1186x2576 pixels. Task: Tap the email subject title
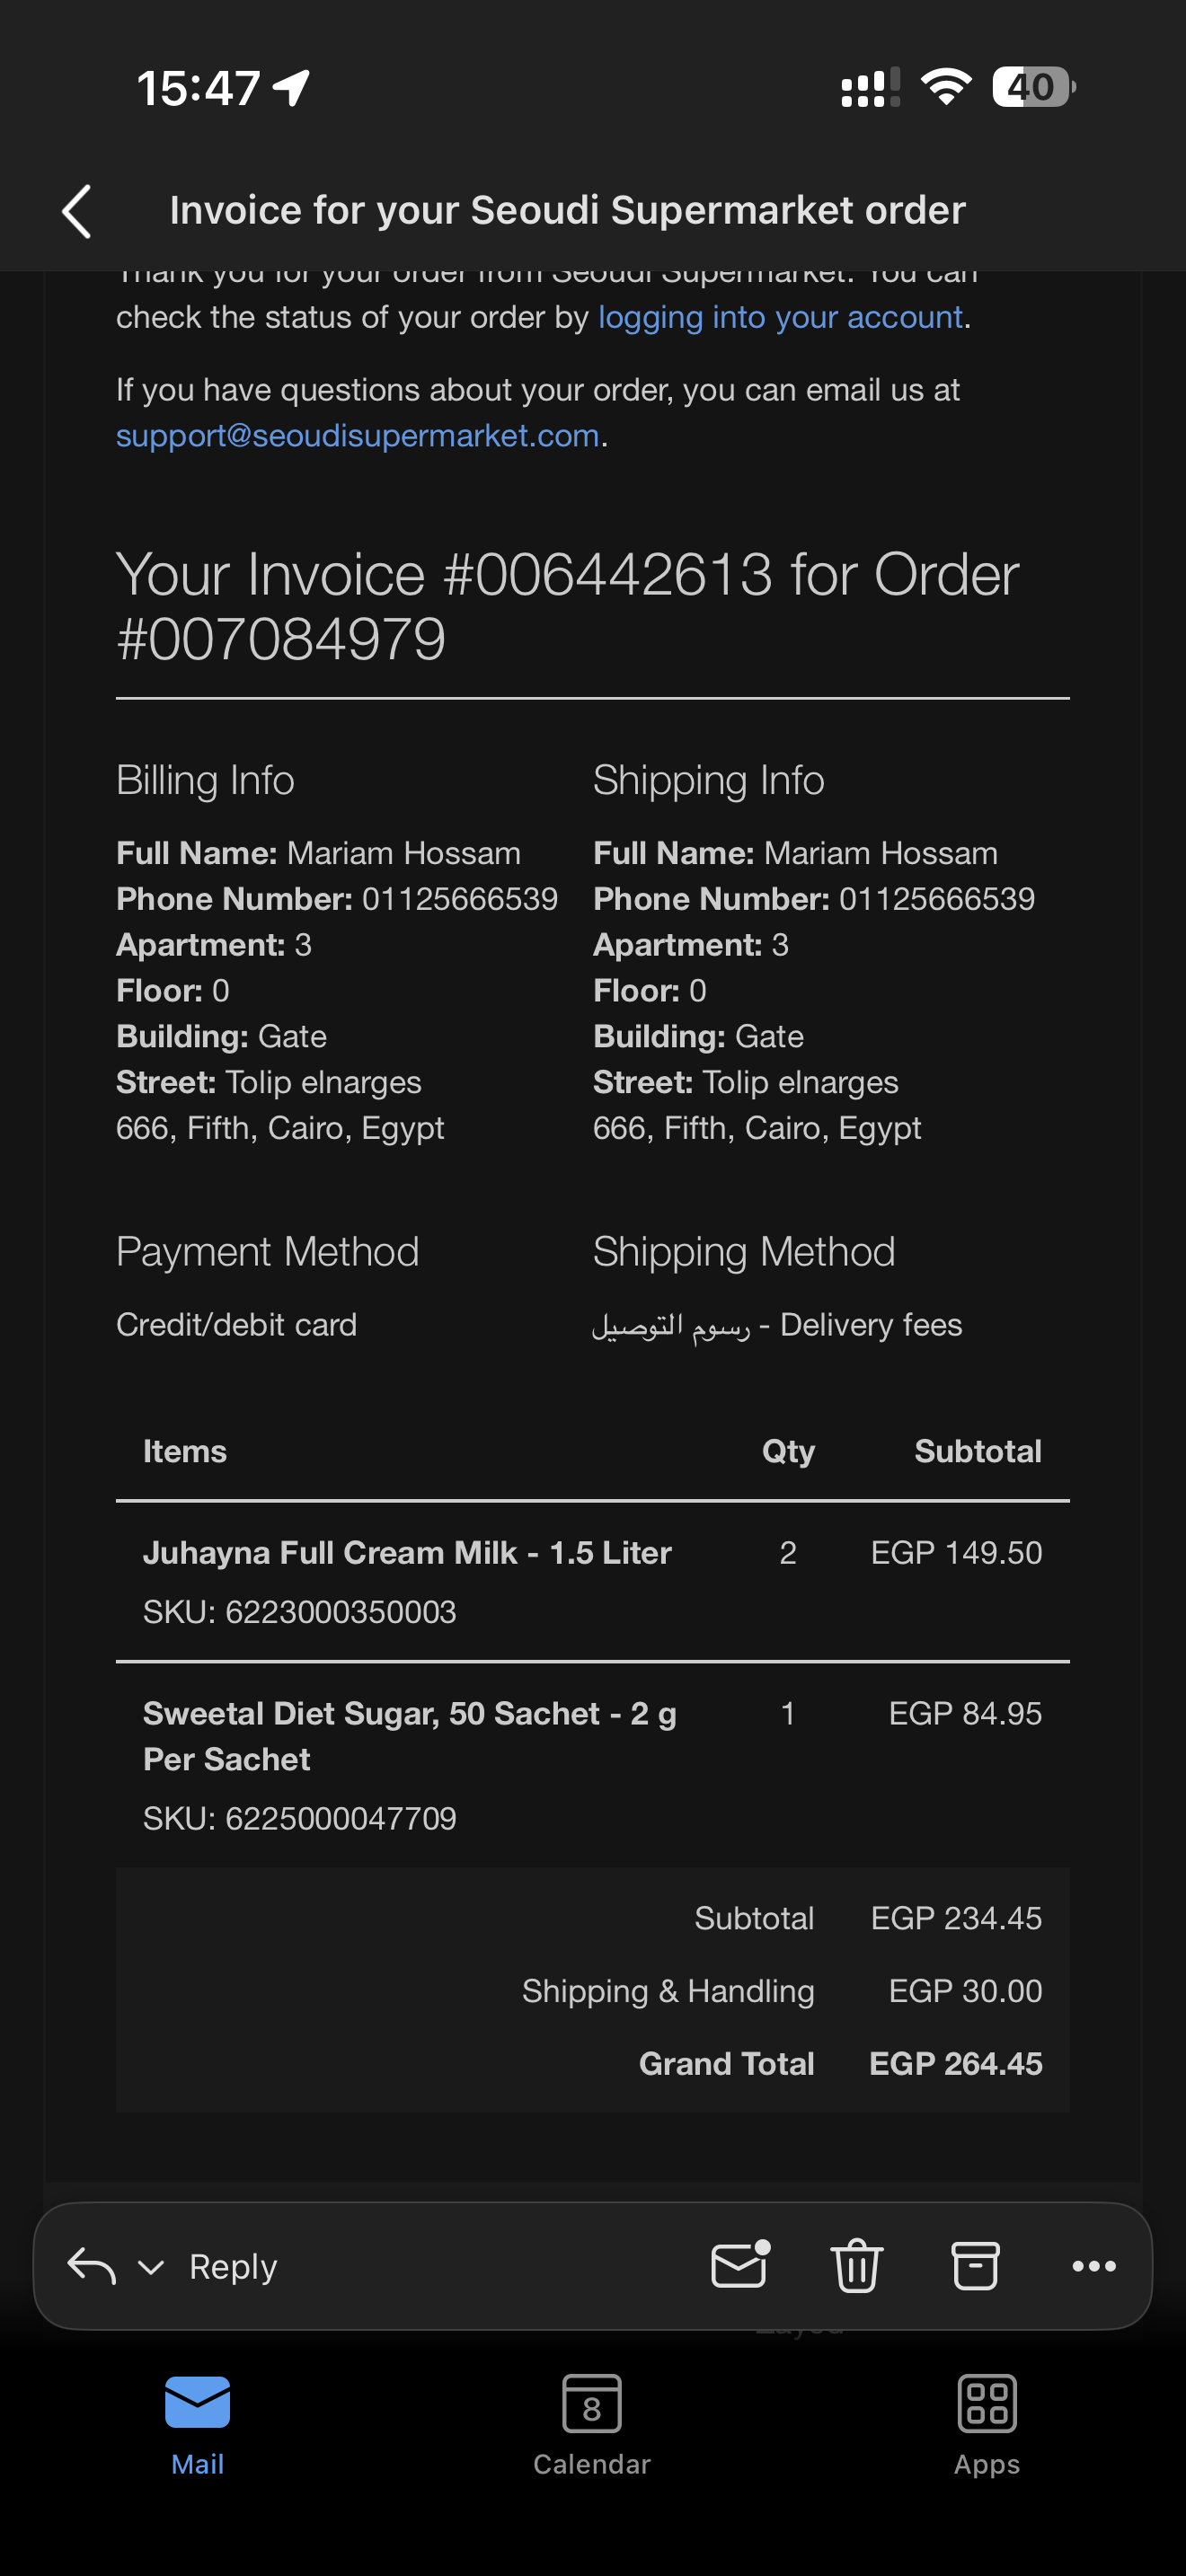pos(567,211)
